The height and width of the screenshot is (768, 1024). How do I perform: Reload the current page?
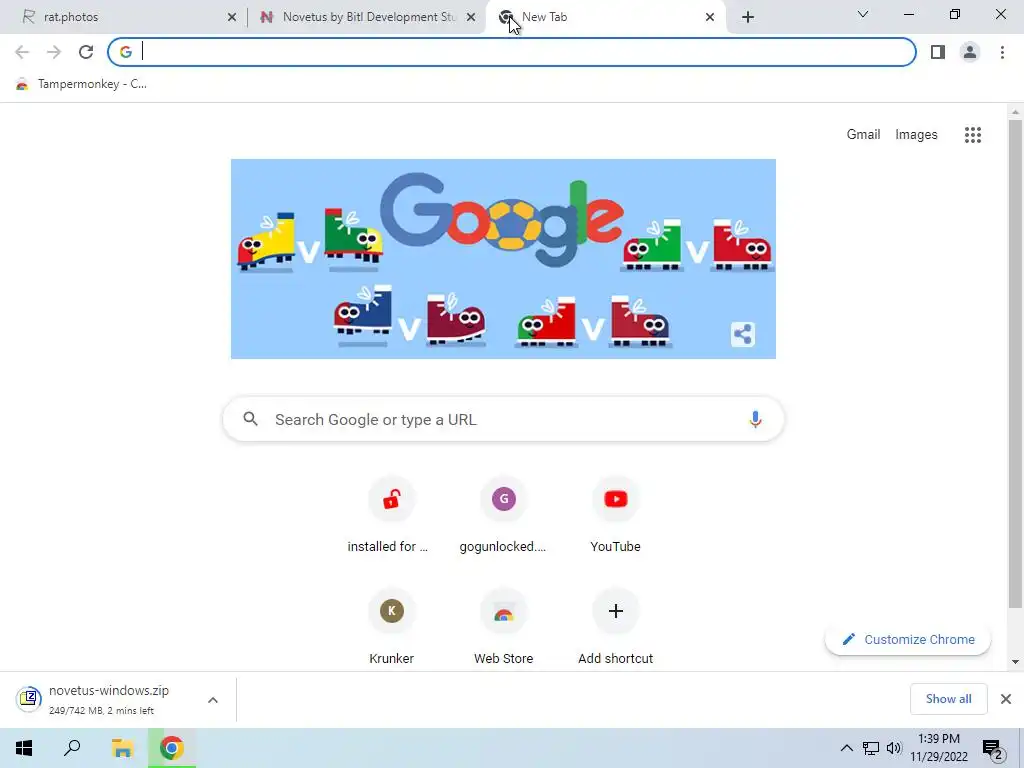tap(86, 52)
